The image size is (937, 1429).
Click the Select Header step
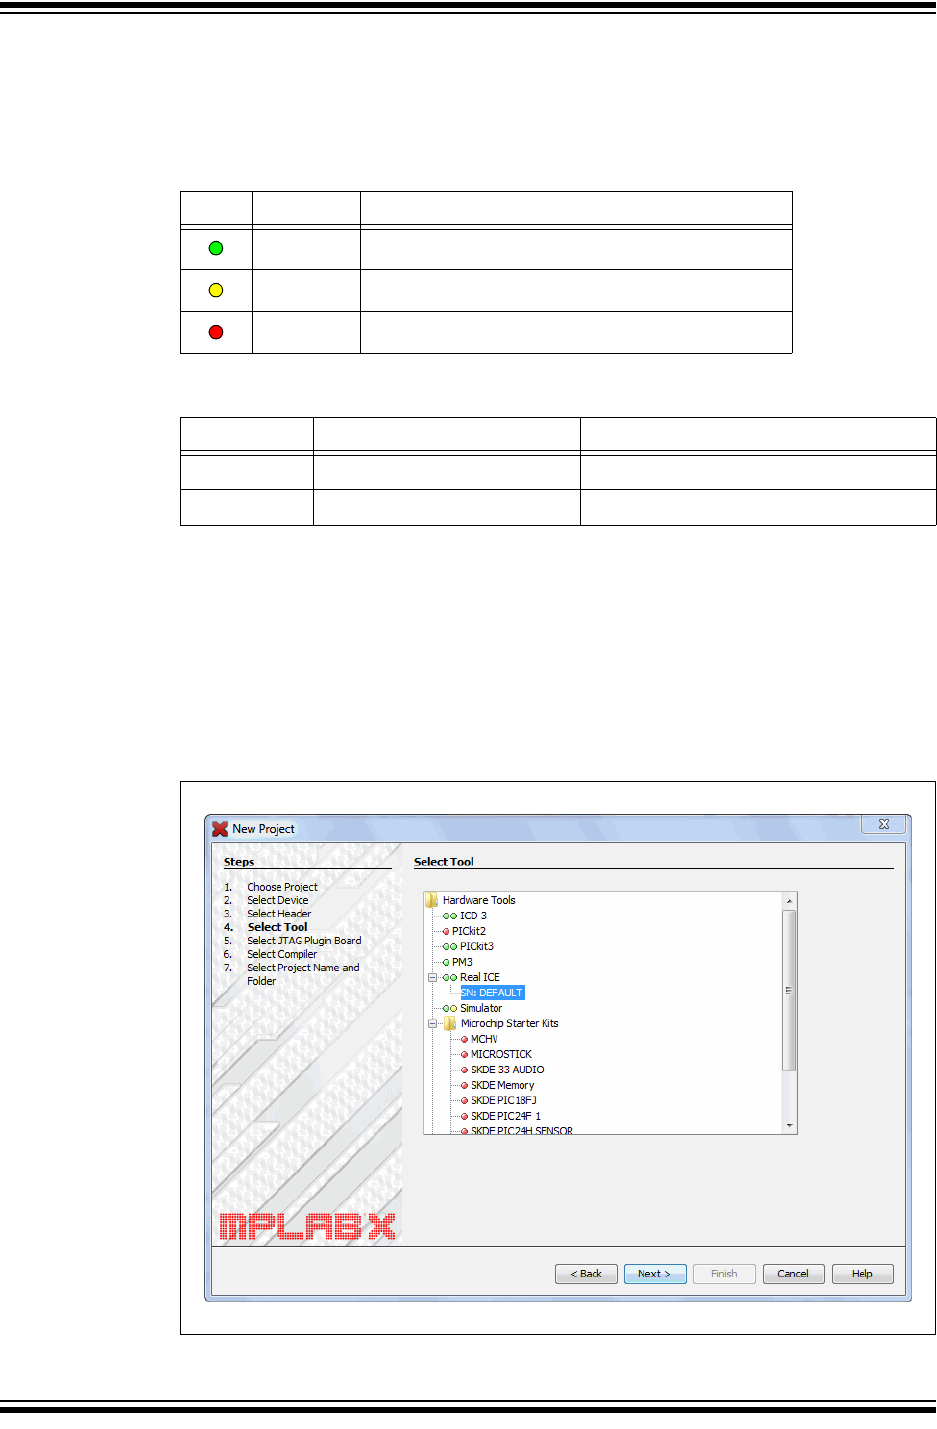pos(279,914)
